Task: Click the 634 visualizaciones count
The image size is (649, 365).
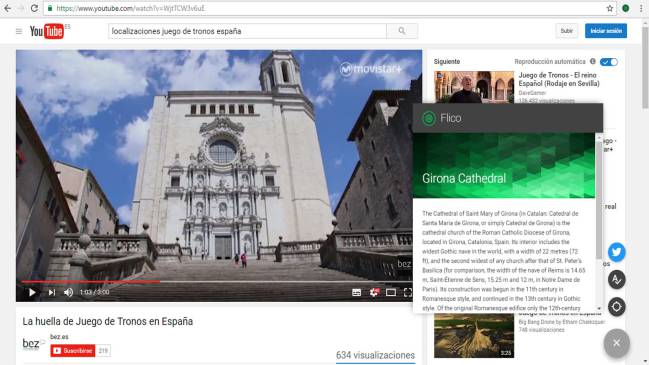Action: click(375, 355)
